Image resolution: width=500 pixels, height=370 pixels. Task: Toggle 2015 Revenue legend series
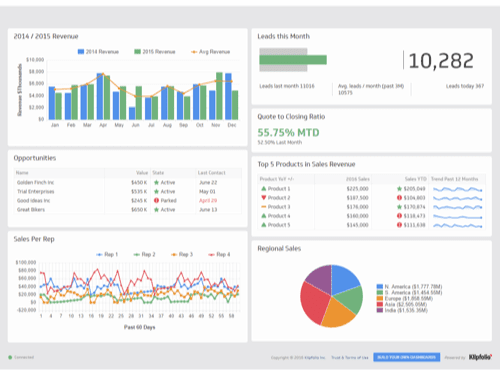coord(155,52)
